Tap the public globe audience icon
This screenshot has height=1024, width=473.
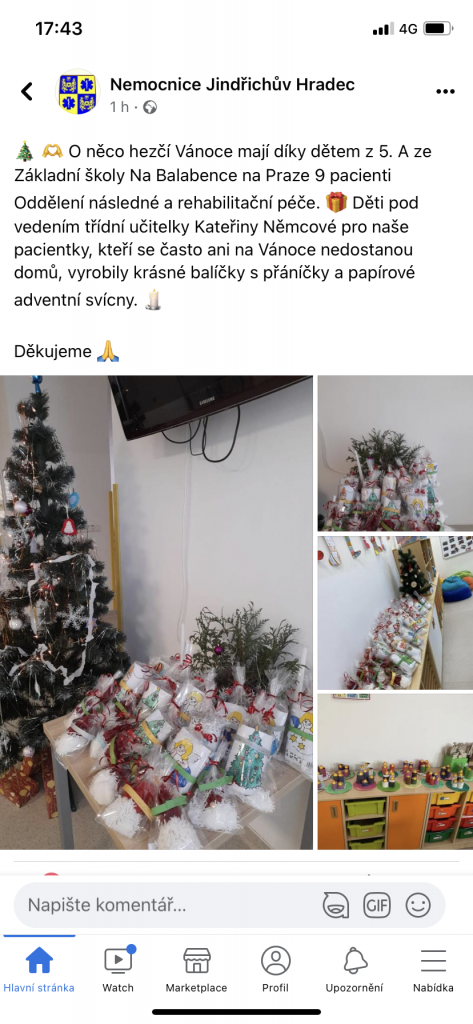(x=150, y=107)
